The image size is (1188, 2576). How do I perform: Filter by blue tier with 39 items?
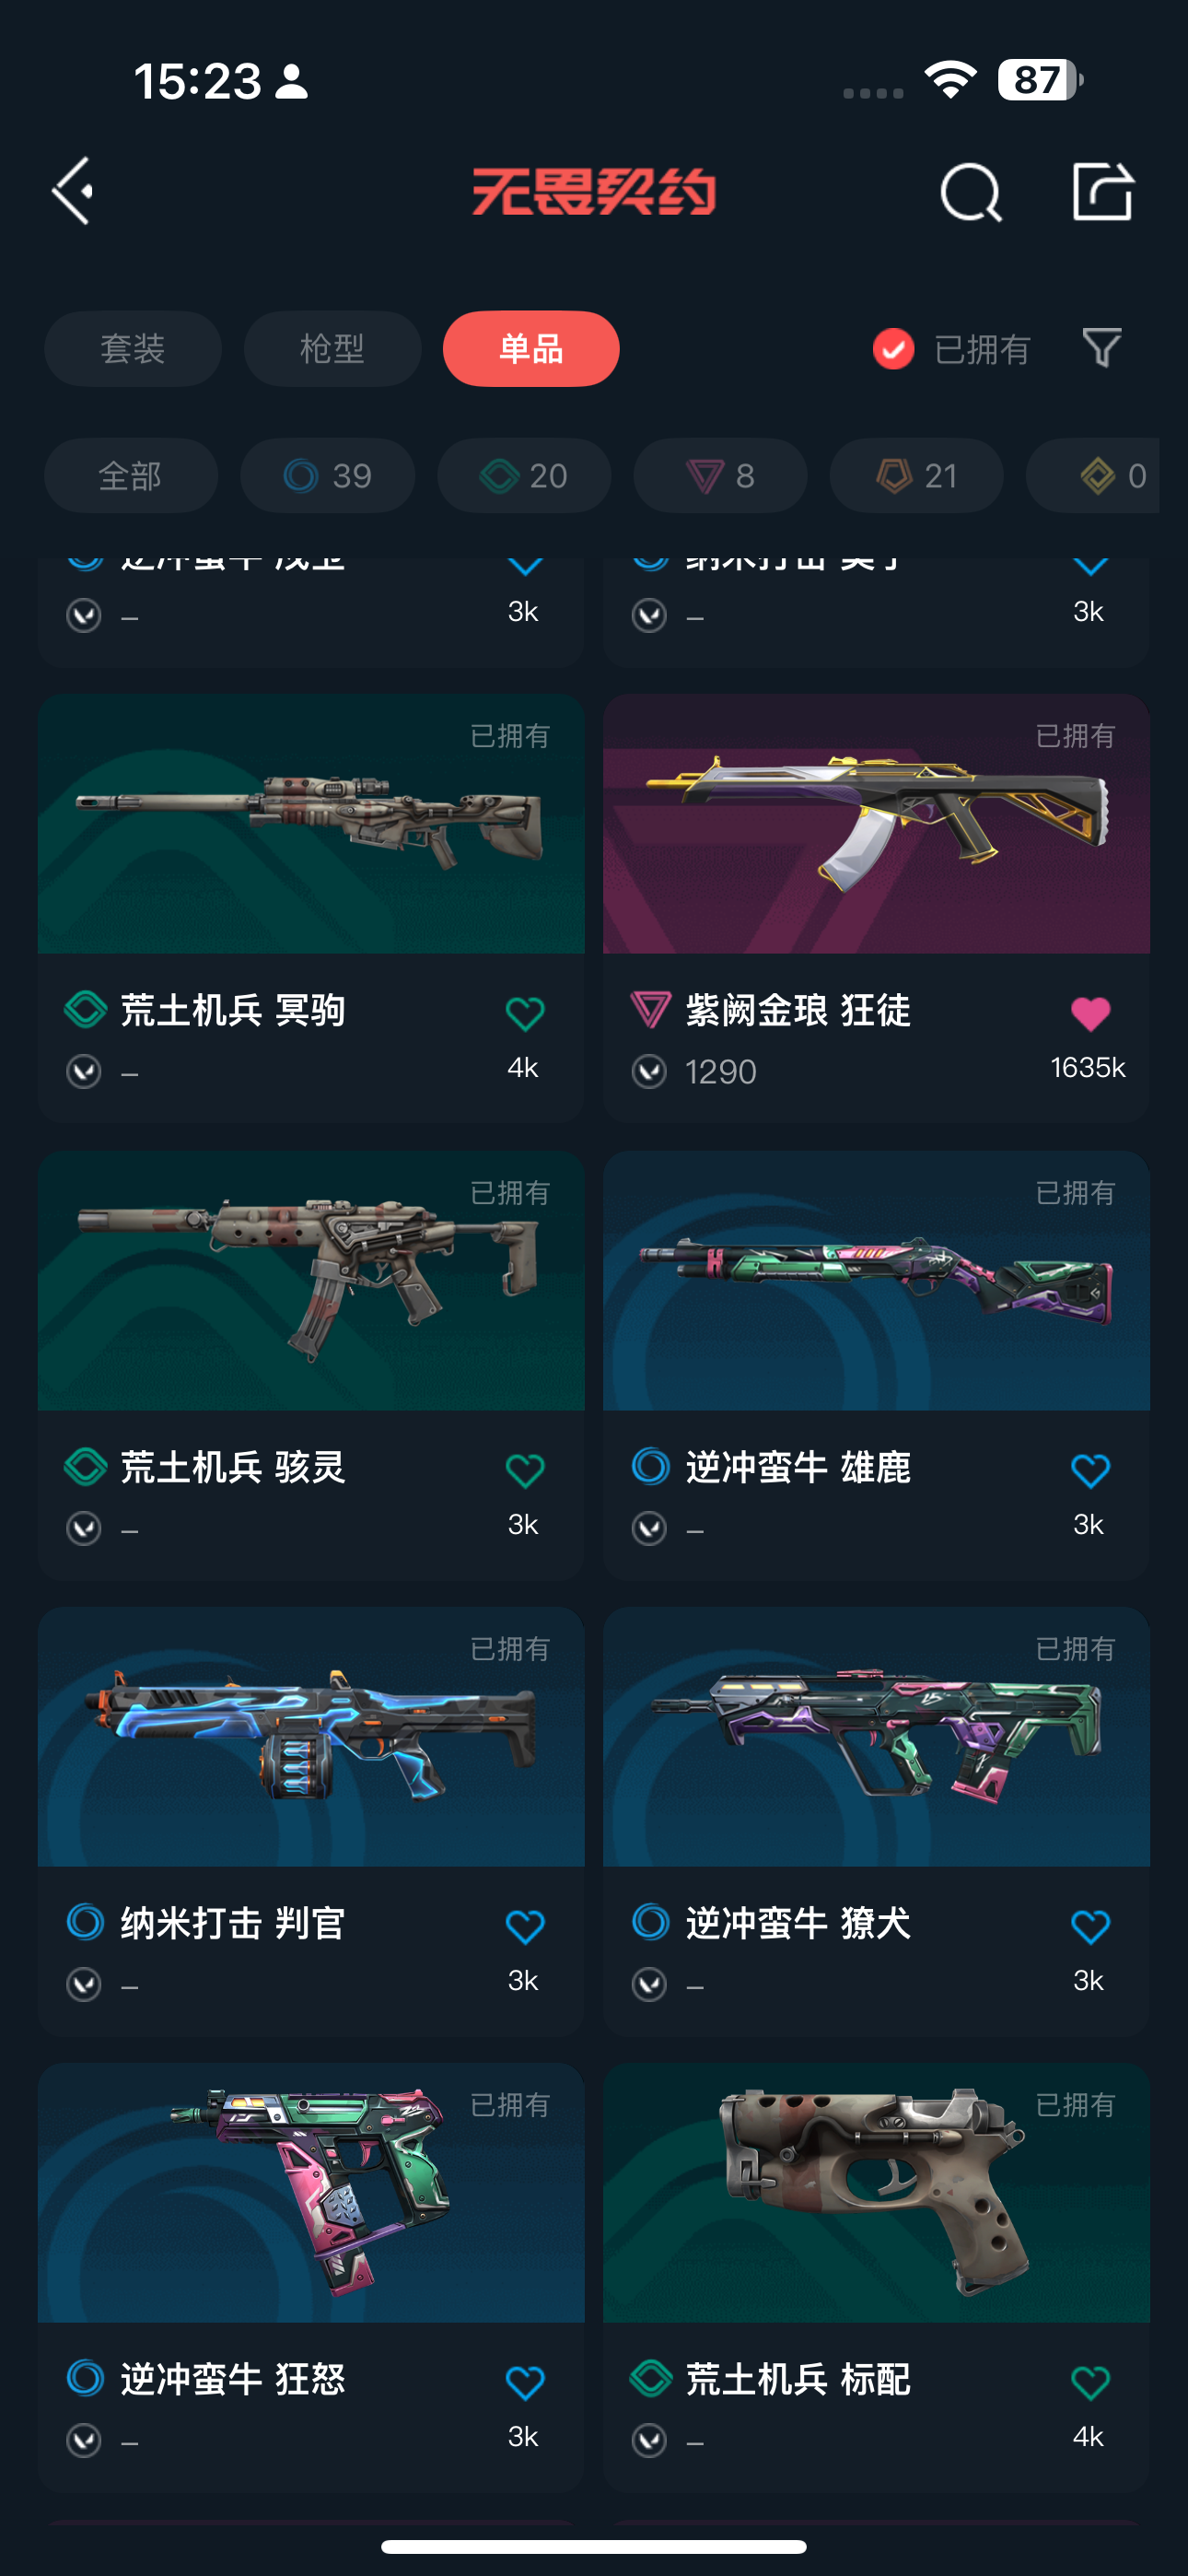(328, 475)
